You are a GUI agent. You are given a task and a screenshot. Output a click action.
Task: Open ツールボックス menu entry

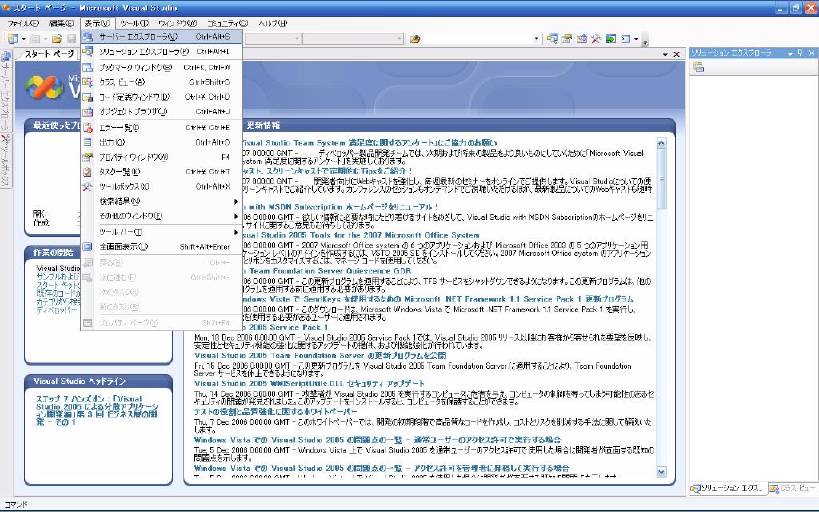coord(161,186)
